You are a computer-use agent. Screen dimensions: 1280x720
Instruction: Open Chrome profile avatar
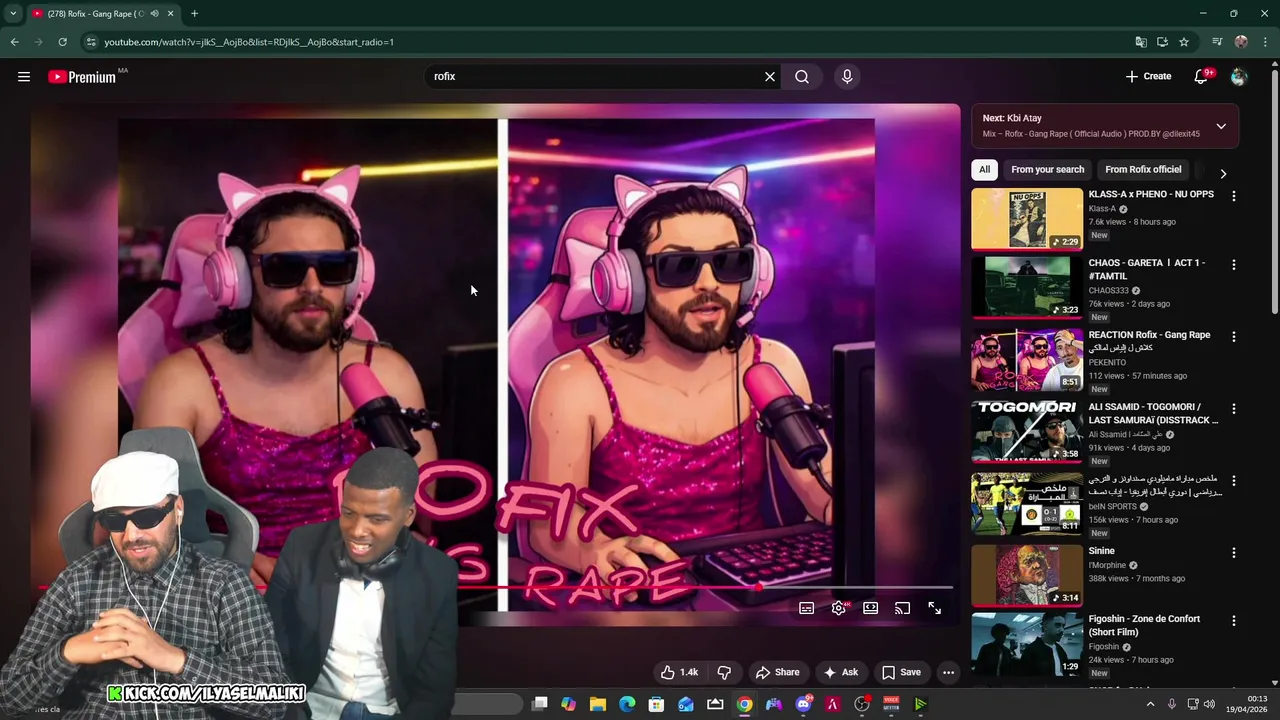1241,42
